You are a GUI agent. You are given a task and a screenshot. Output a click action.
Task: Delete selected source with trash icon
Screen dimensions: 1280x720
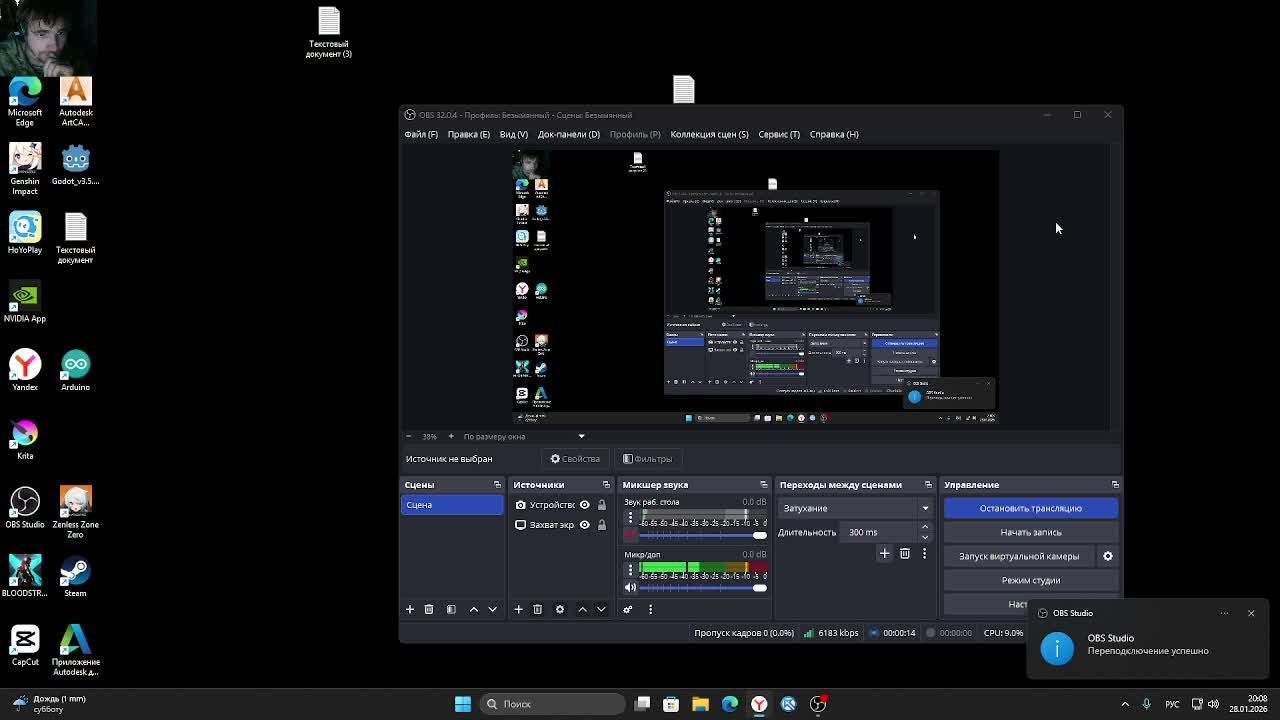click(x=537, y=609)
